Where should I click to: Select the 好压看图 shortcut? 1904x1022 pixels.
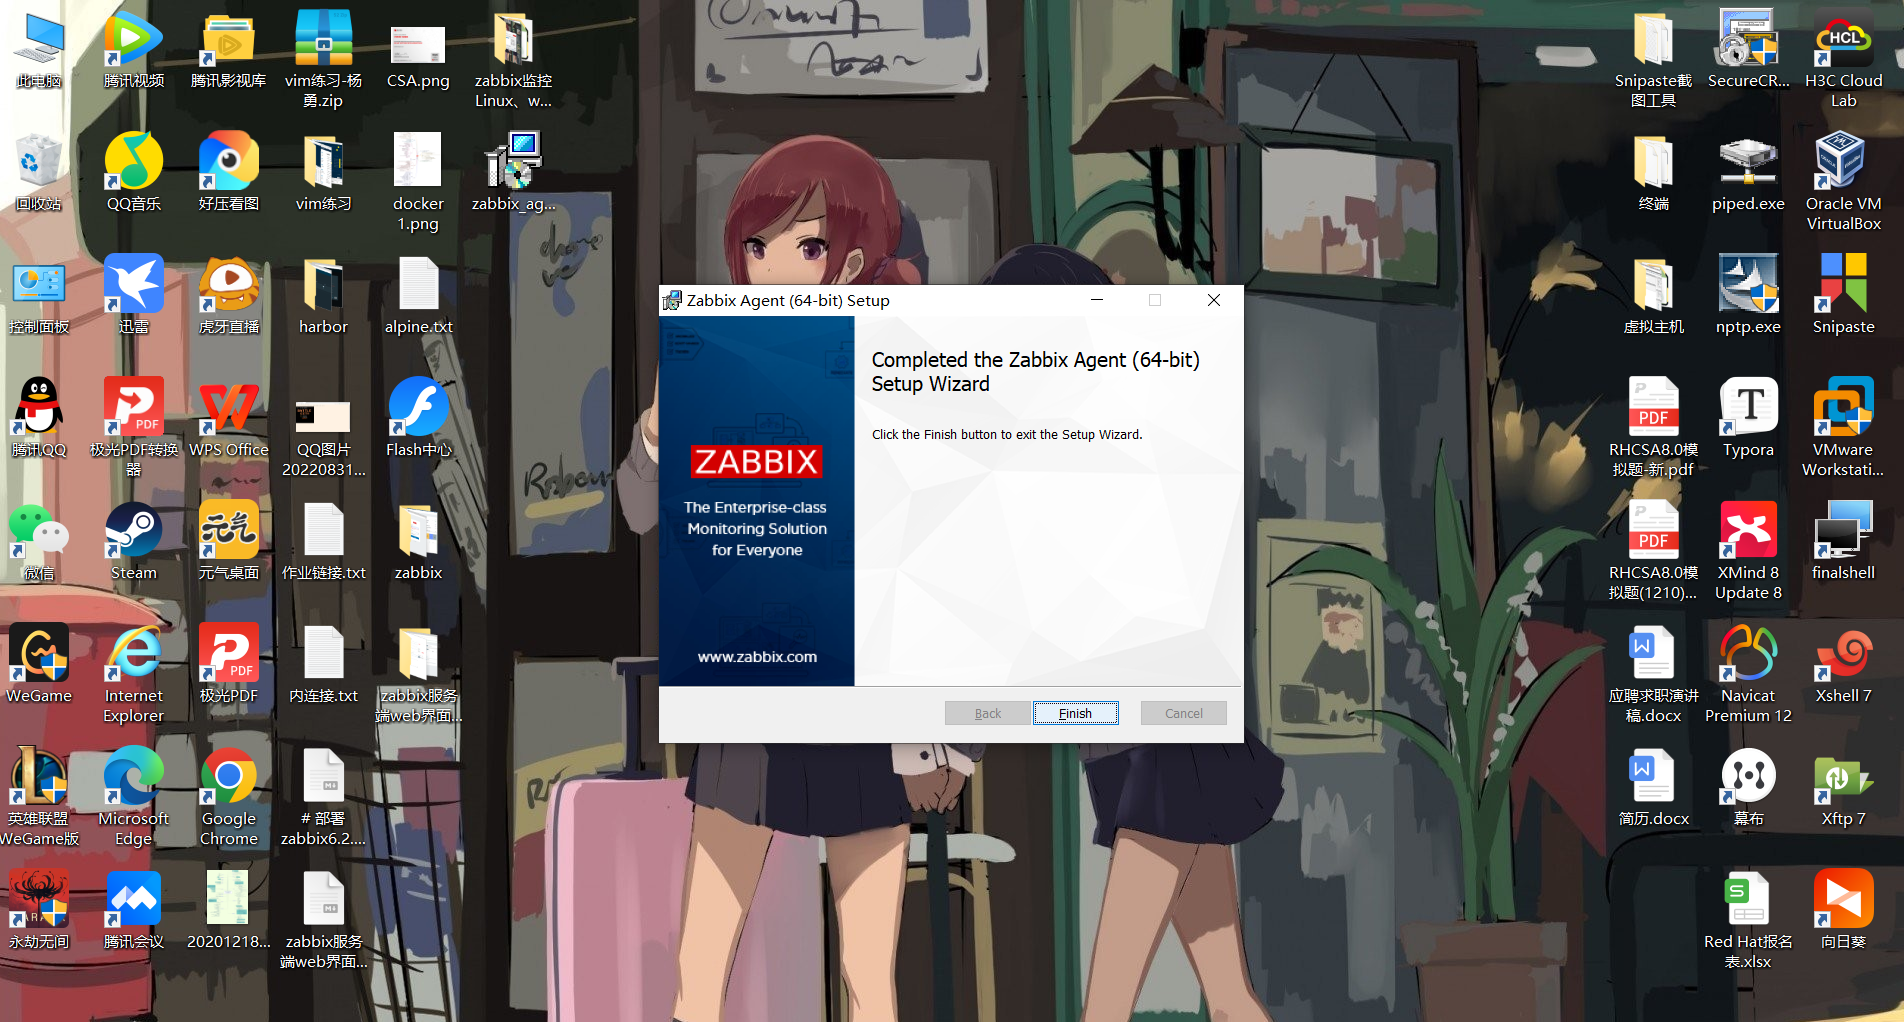point(229,172)
